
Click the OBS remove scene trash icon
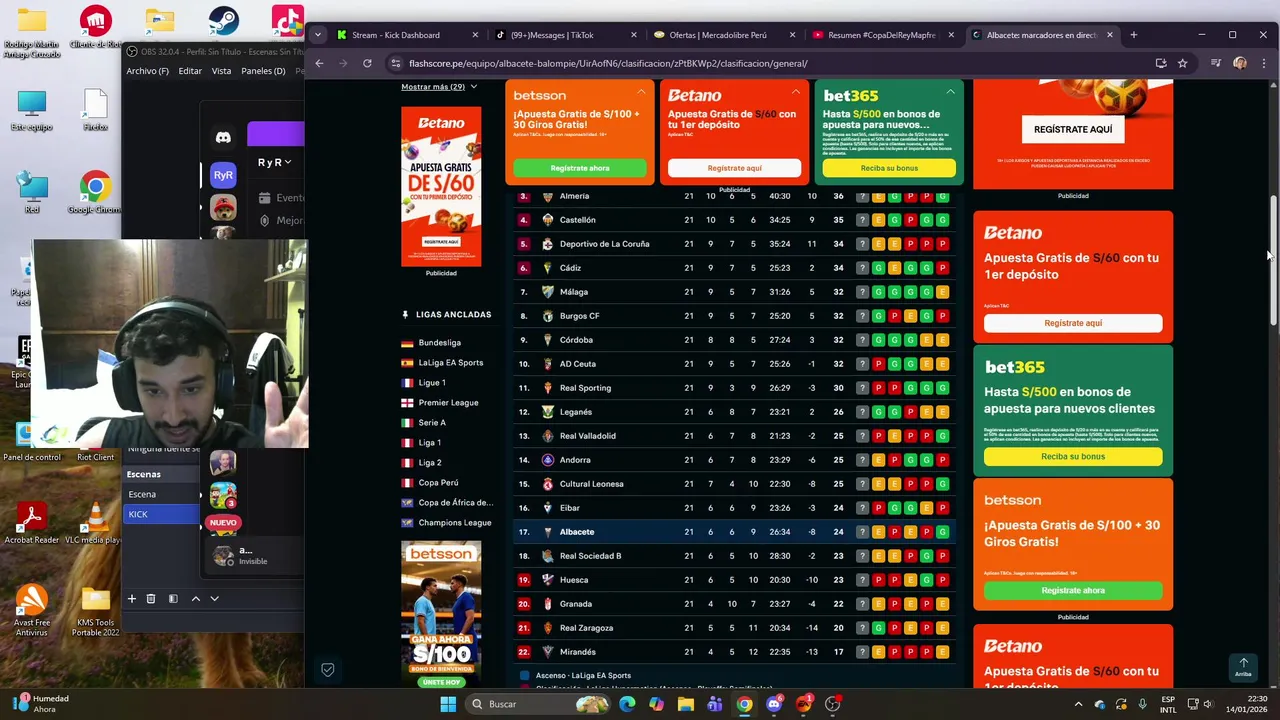click(151, 598)
